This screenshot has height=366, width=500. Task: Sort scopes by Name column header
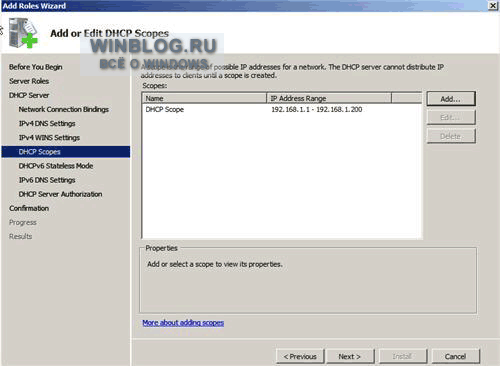(x=205, y=98)
